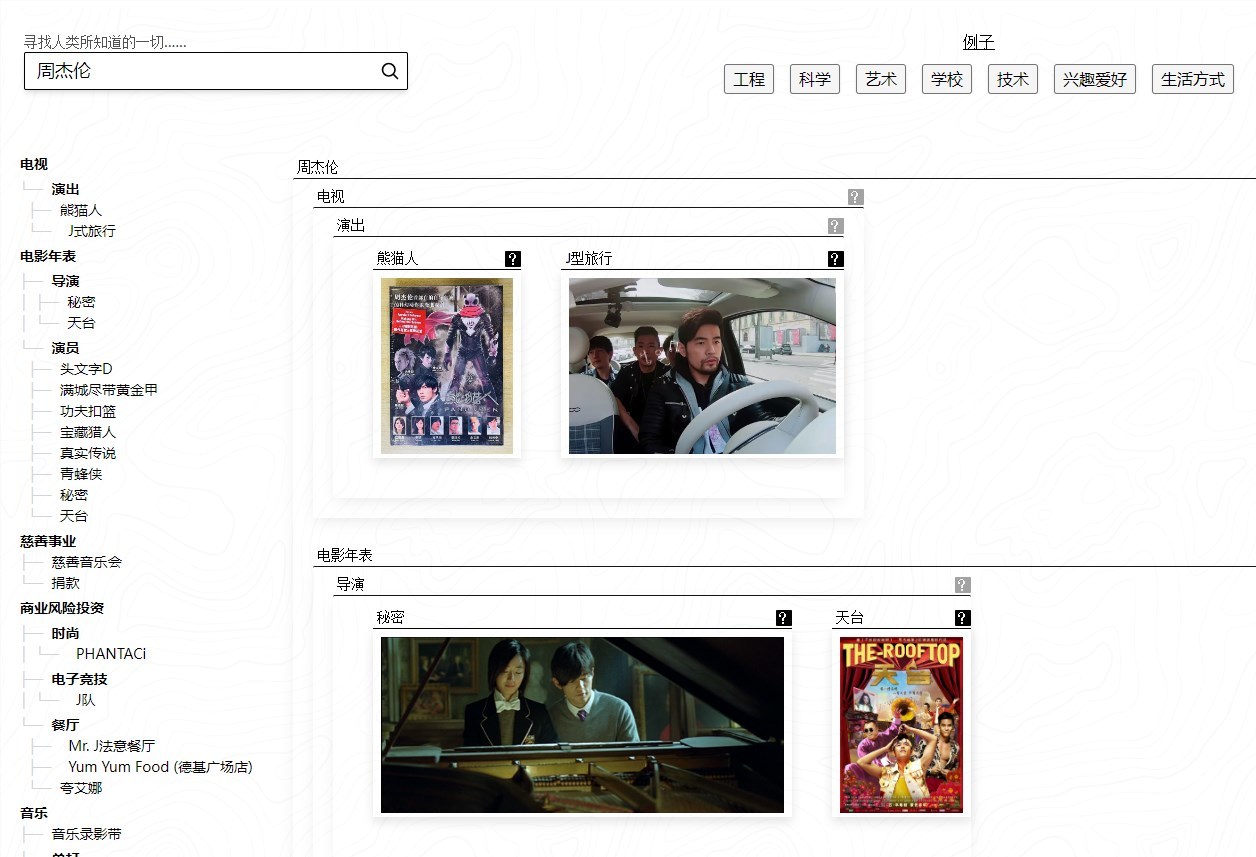Open The Rooftop movie poster thumbnail

[x=902, y=725]
